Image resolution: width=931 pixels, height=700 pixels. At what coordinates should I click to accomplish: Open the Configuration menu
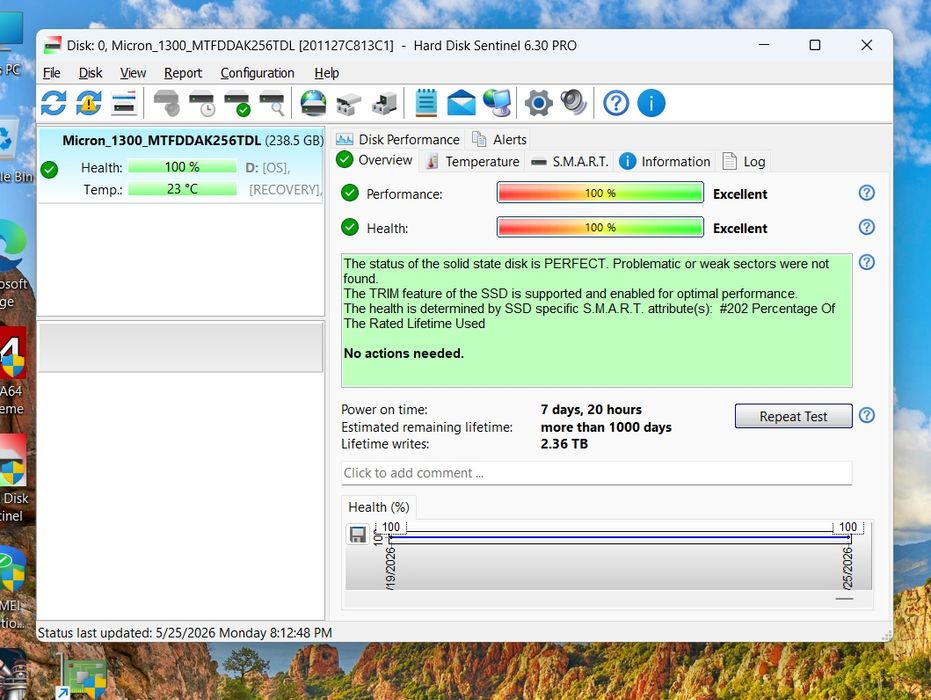(x=257, y=73)
